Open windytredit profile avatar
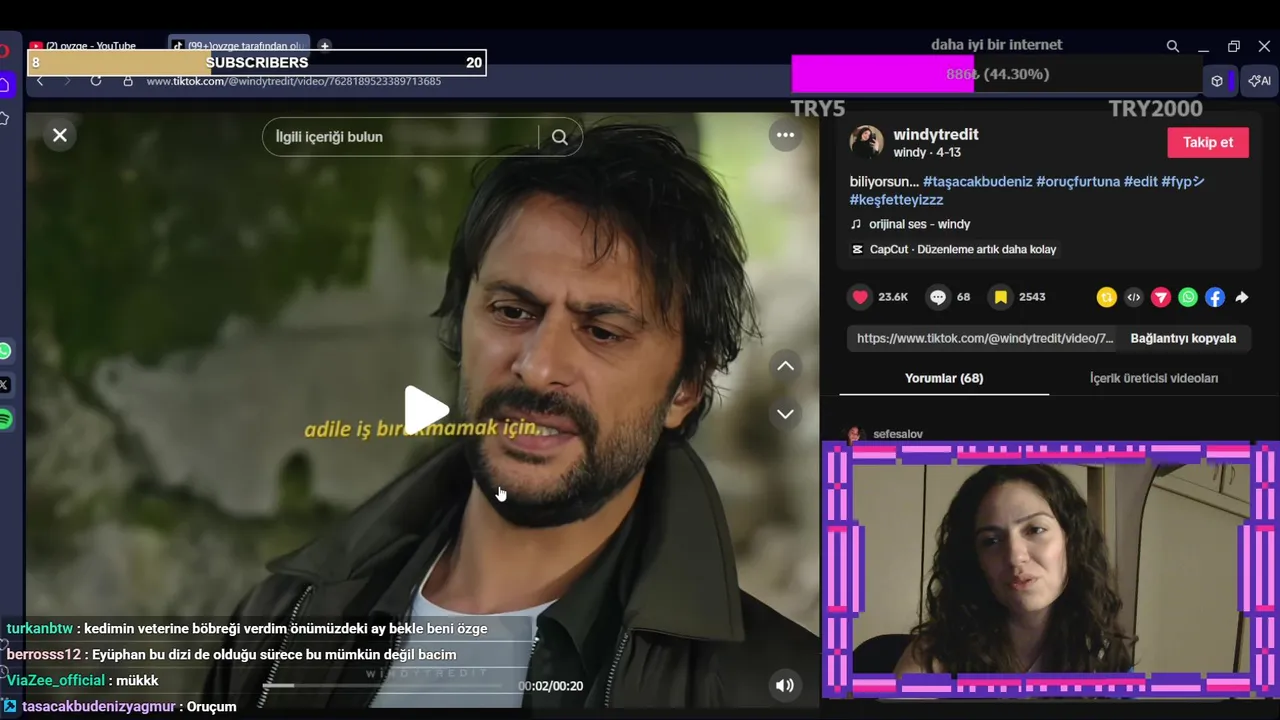This screenshot has height=720, width=1280. 866,142
